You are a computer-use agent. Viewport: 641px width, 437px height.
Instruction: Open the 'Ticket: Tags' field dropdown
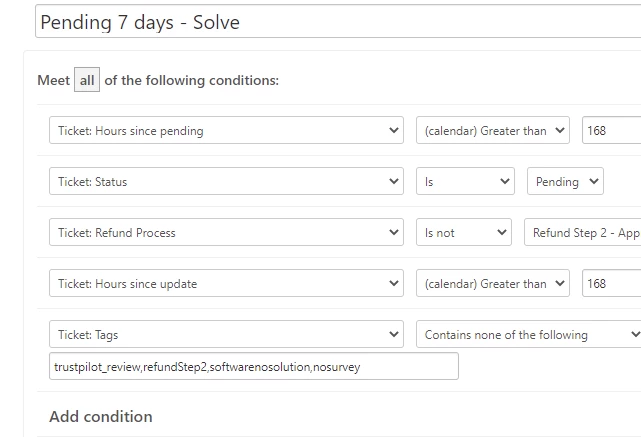226,335
